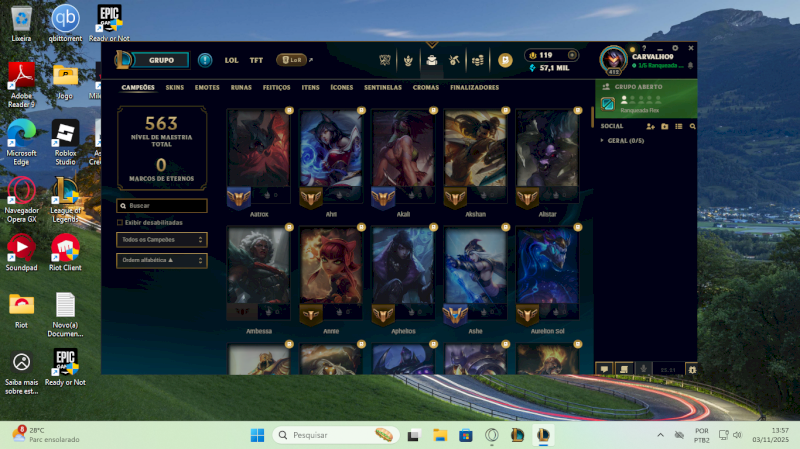Enable Exibir desabilitadas checkbox
The width and height of the screenshot is (800, 449).
point(120,222)
